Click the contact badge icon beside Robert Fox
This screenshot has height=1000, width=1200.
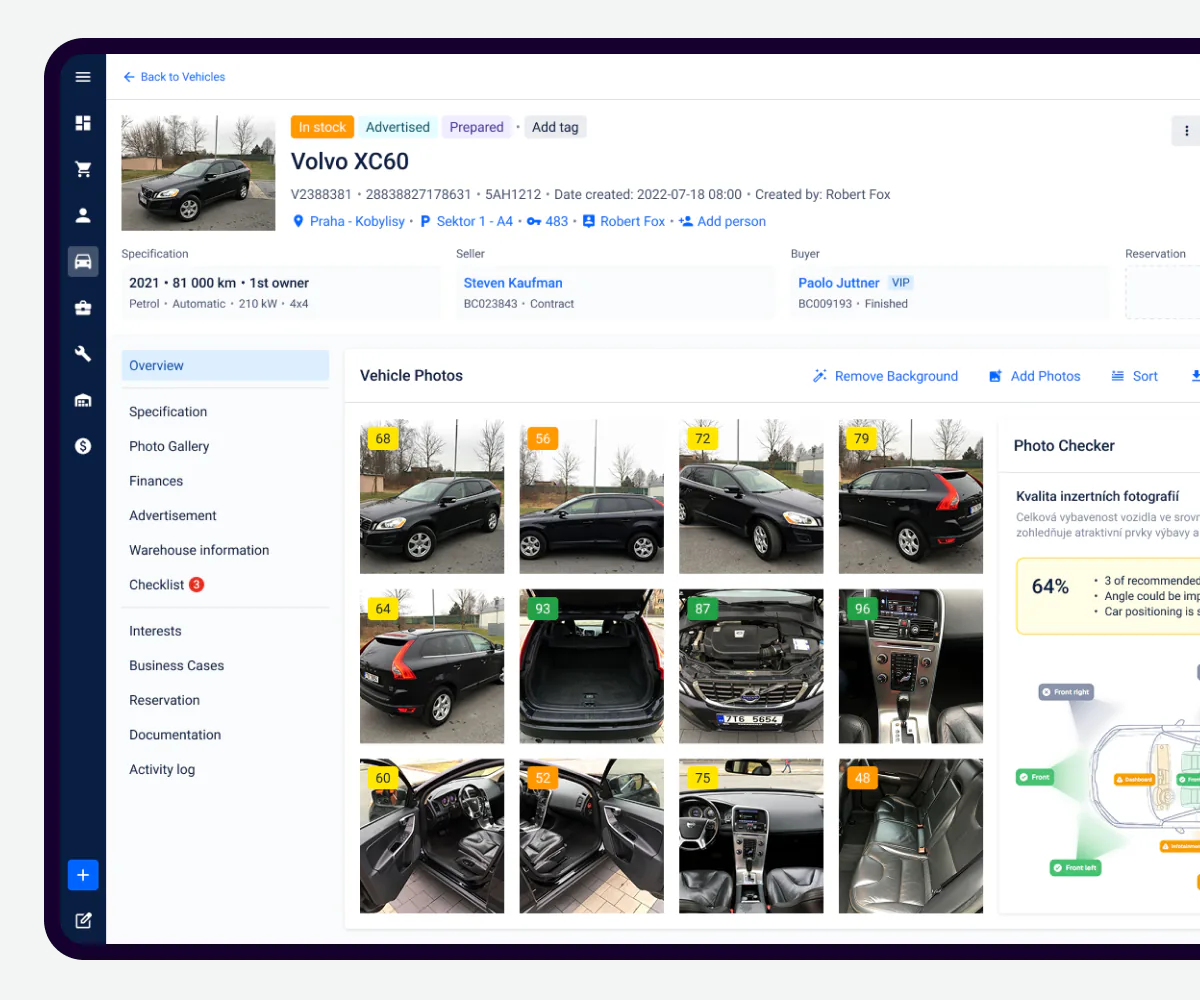(589, 221)
